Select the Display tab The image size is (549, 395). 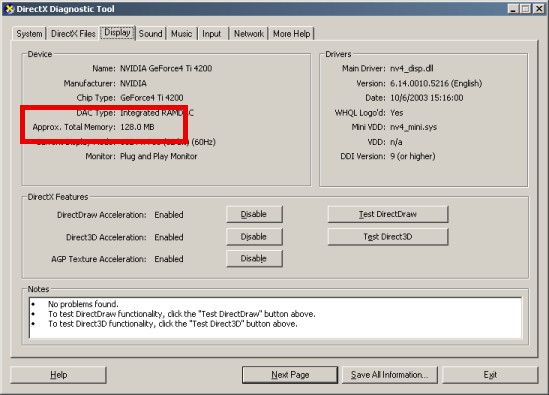[x=118, y=33]
